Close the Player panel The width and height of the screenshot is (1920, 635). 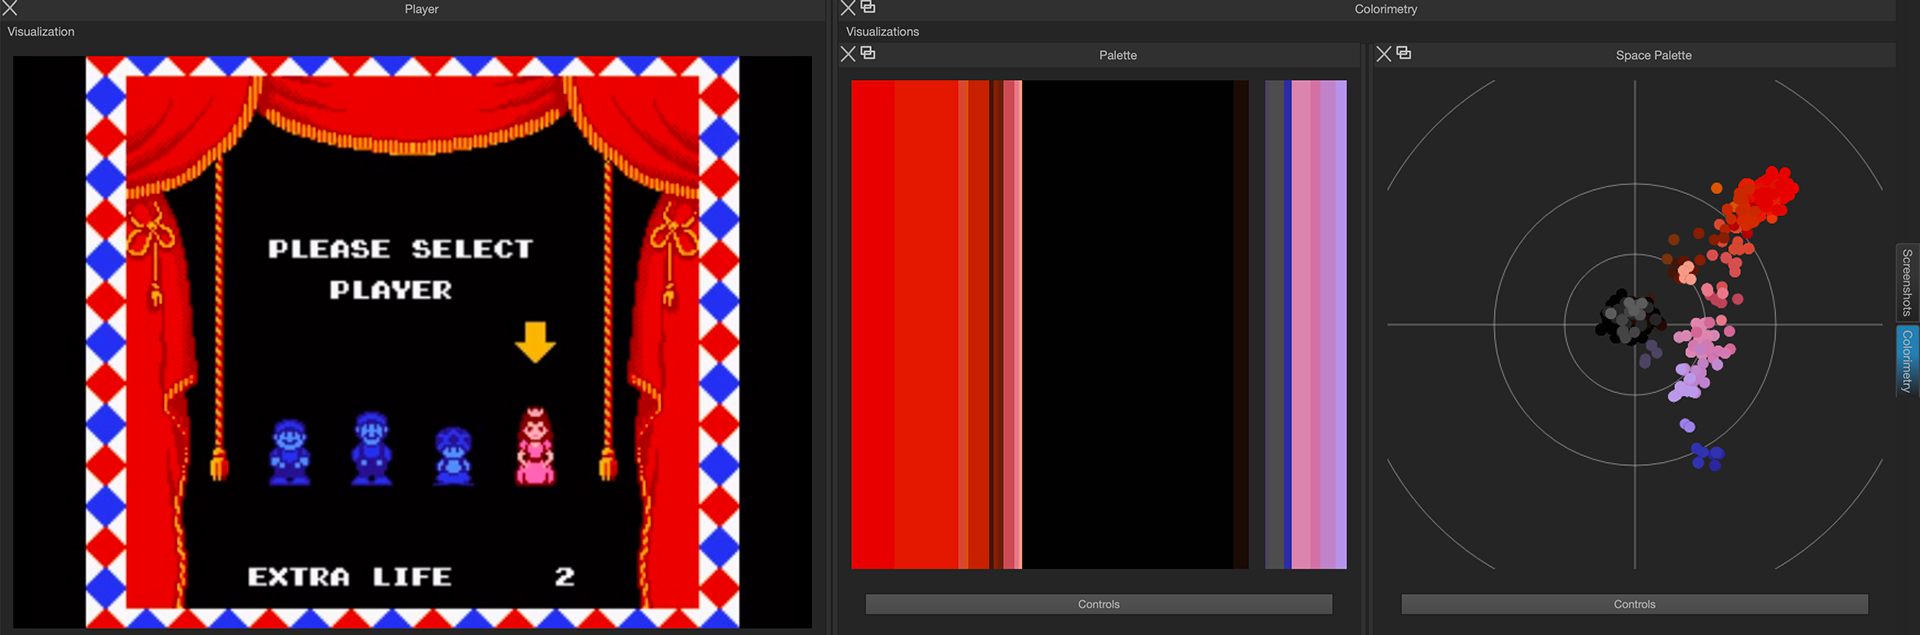tap(10, 8)
